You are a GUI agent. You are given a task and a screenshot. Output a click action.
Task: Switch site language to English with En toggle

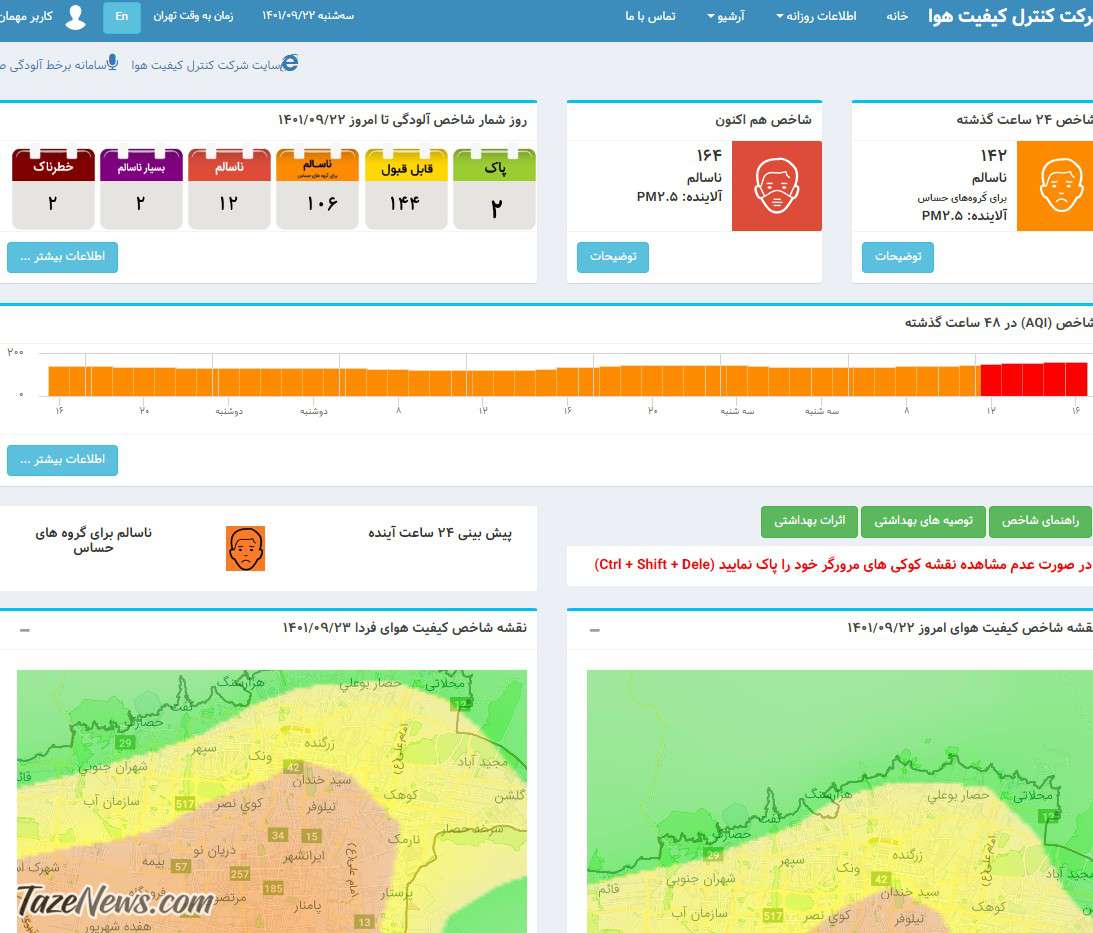pos(121,16)
